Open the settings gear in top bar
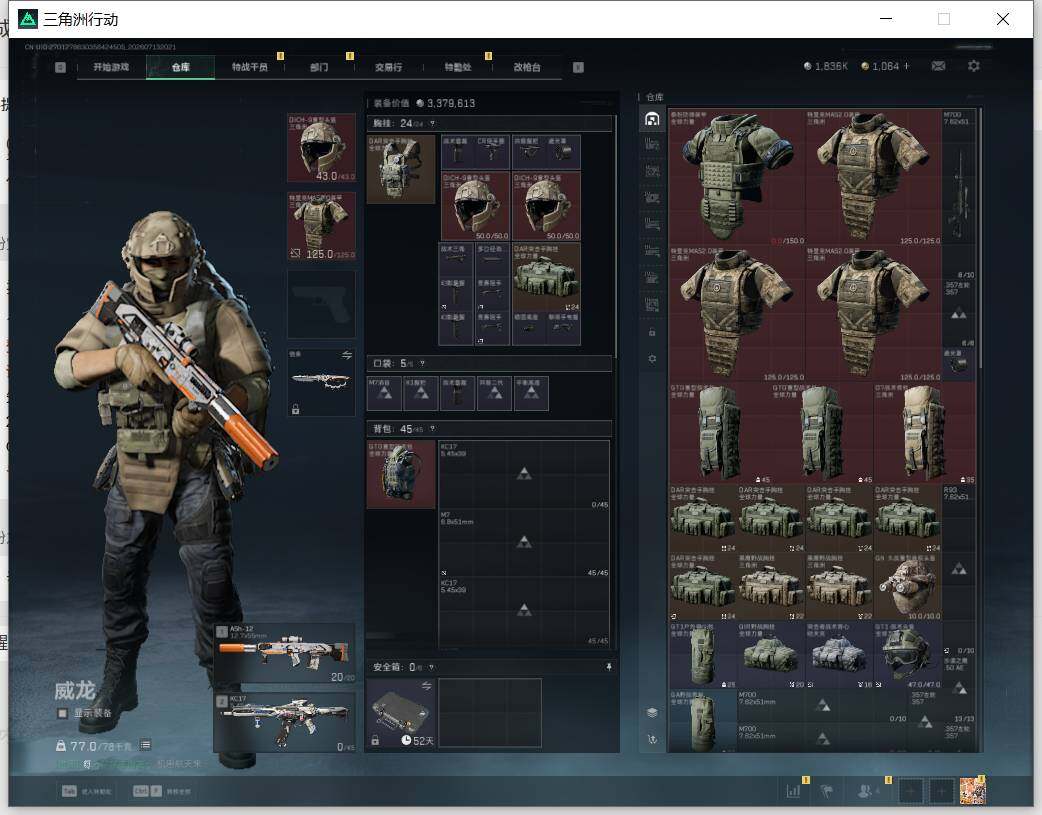Screen dimensions: 1042x815 974,66
